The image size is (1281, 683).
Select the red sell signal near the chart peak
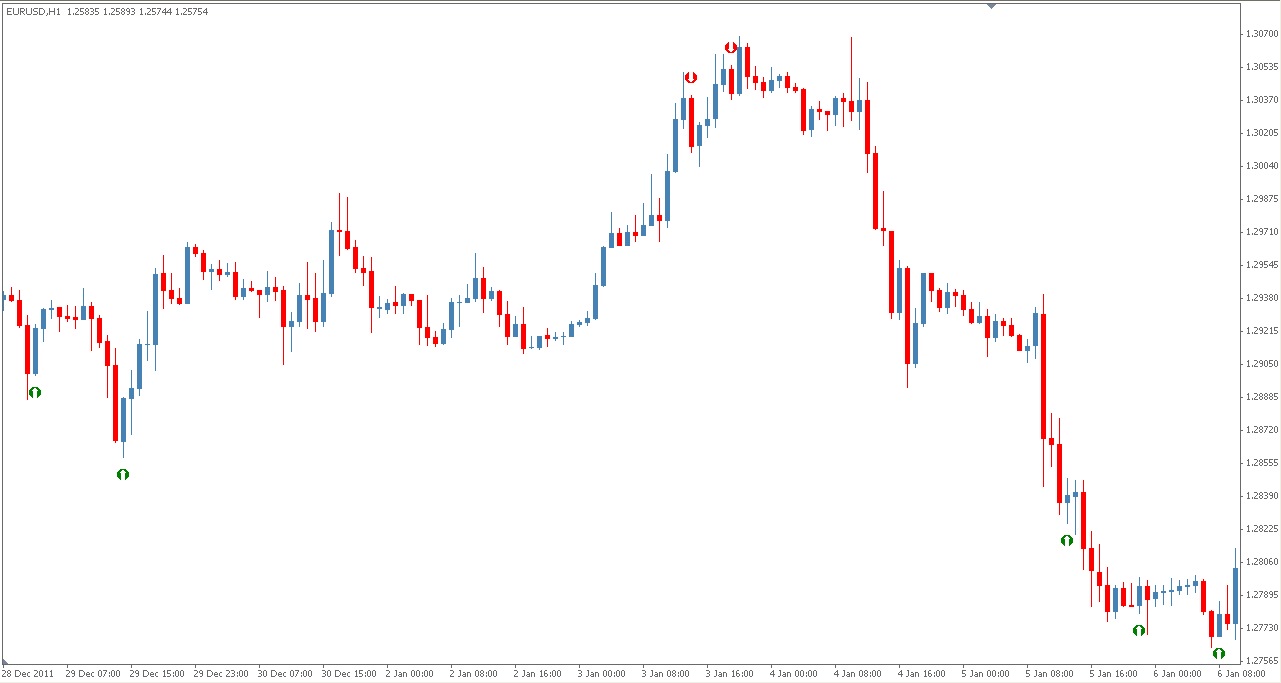731,45
